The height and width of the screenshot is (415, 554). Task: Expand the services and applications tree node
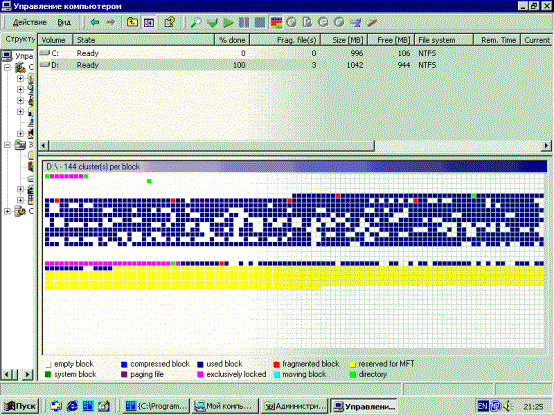[7, 211]
